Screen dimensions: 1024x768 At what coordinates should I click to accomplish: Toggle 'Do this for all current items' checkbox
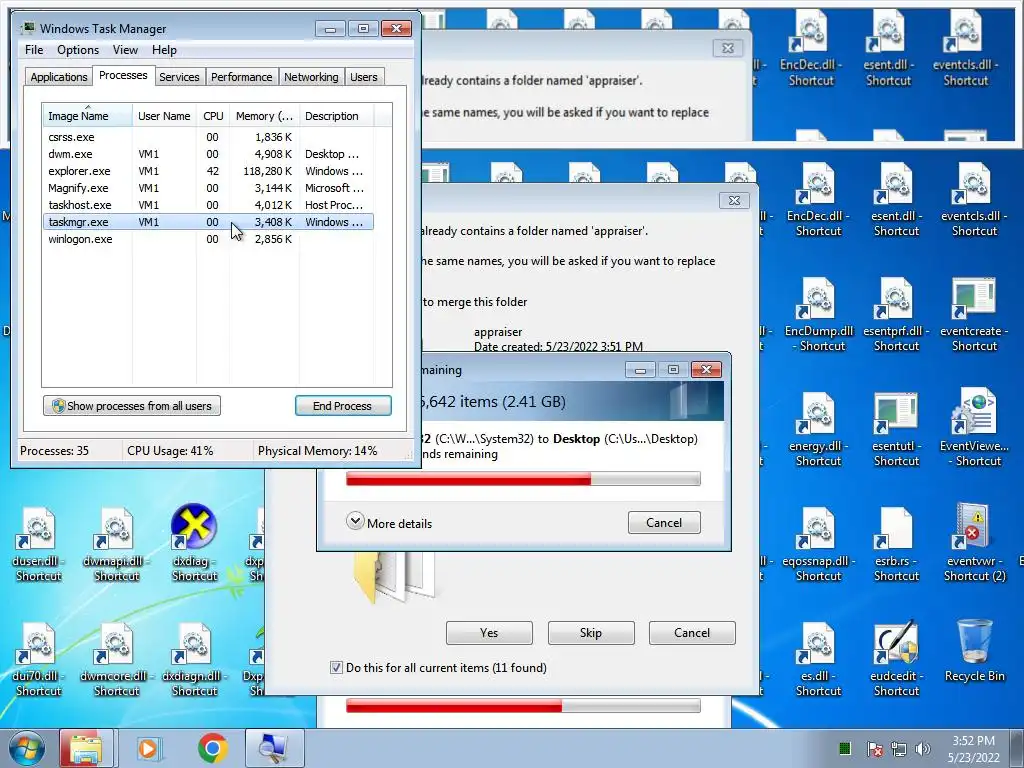pos(336,667)
